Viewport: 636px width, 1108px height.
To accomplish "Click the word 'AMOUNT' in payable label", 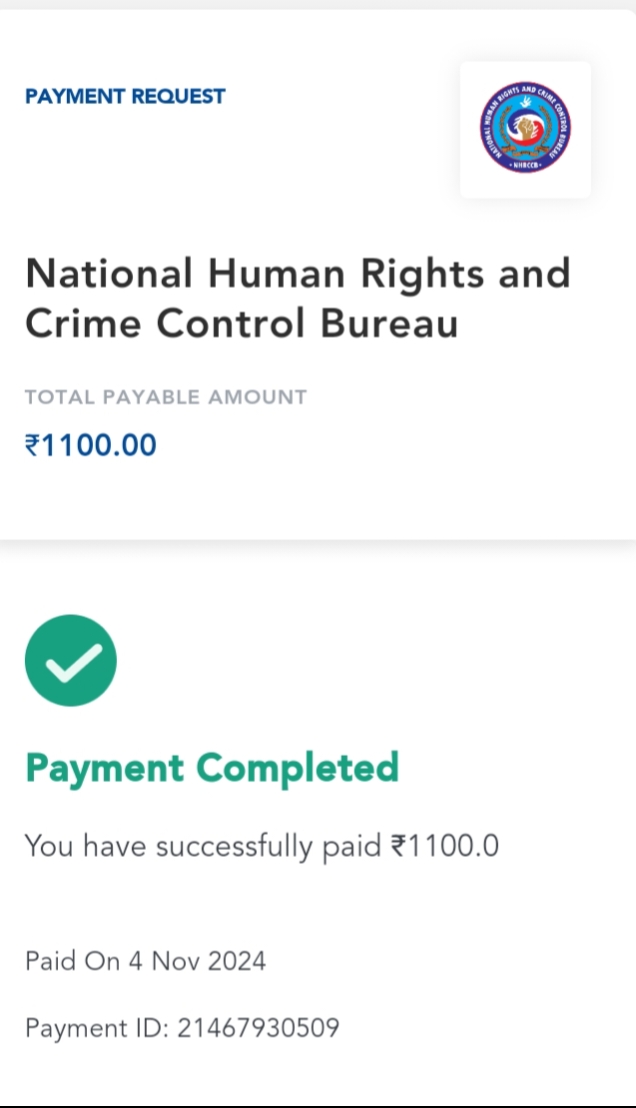I will [x=257, y=397].
